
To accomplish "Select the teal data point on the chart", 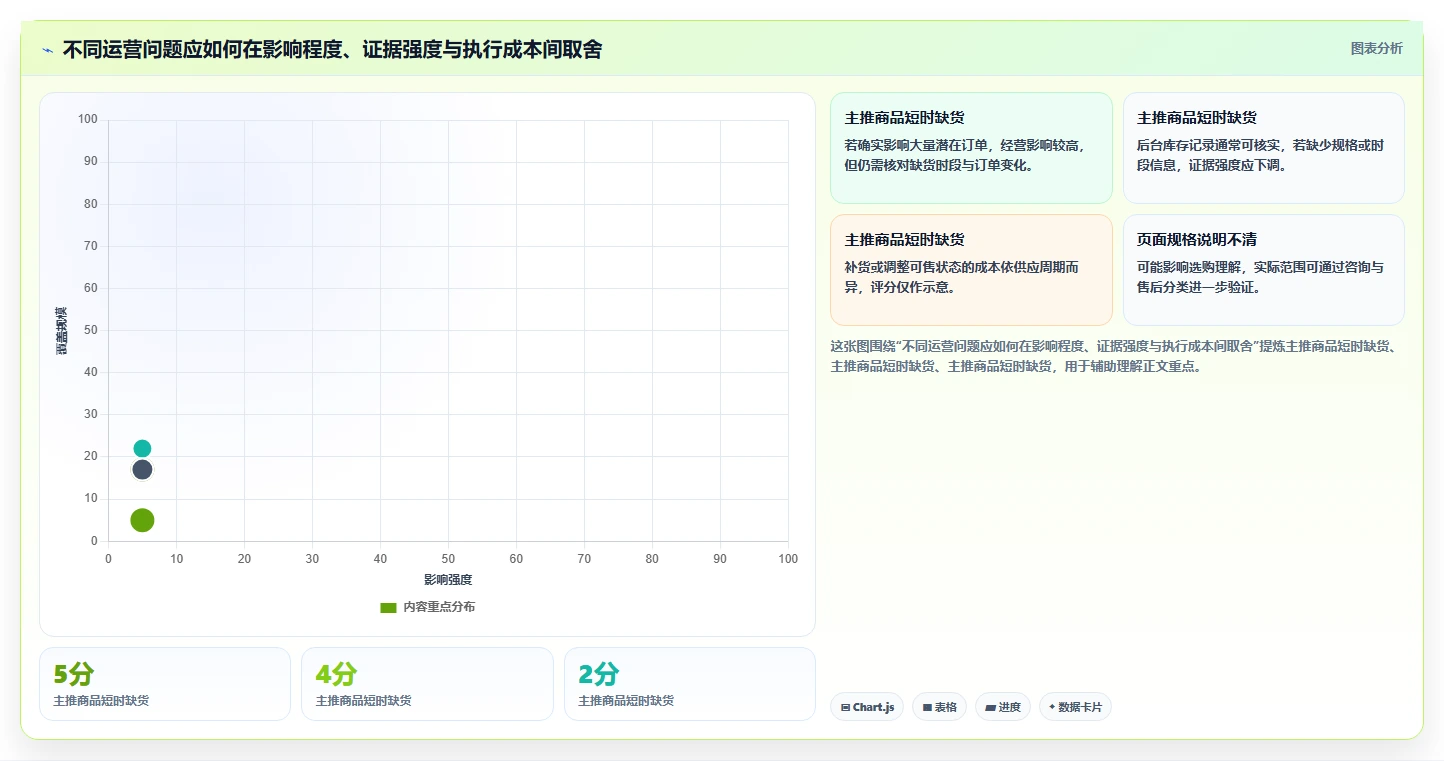I will (x=142, y=449).
